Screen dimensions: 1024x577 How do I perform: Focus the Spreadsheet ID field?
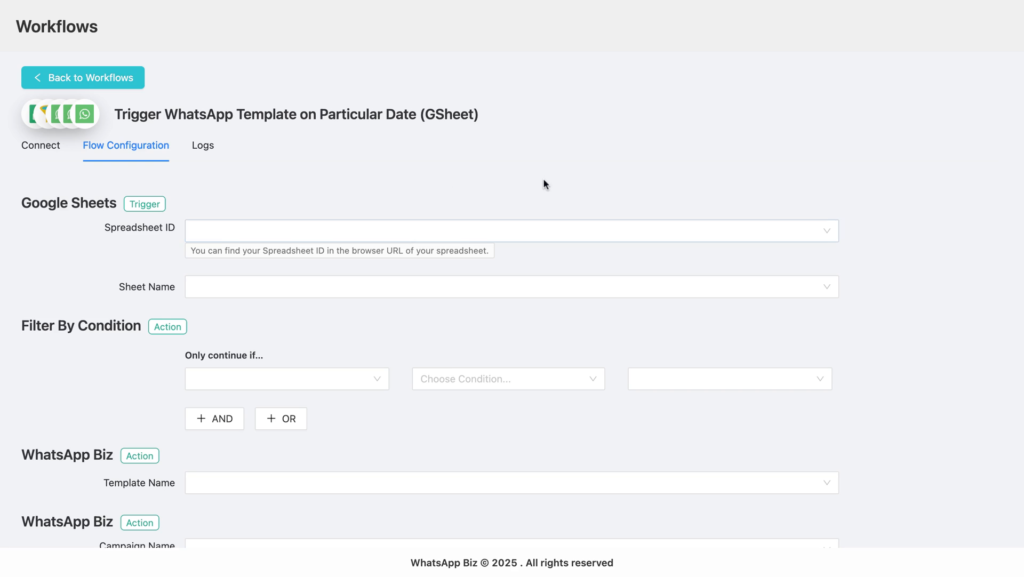pos(511,231)
